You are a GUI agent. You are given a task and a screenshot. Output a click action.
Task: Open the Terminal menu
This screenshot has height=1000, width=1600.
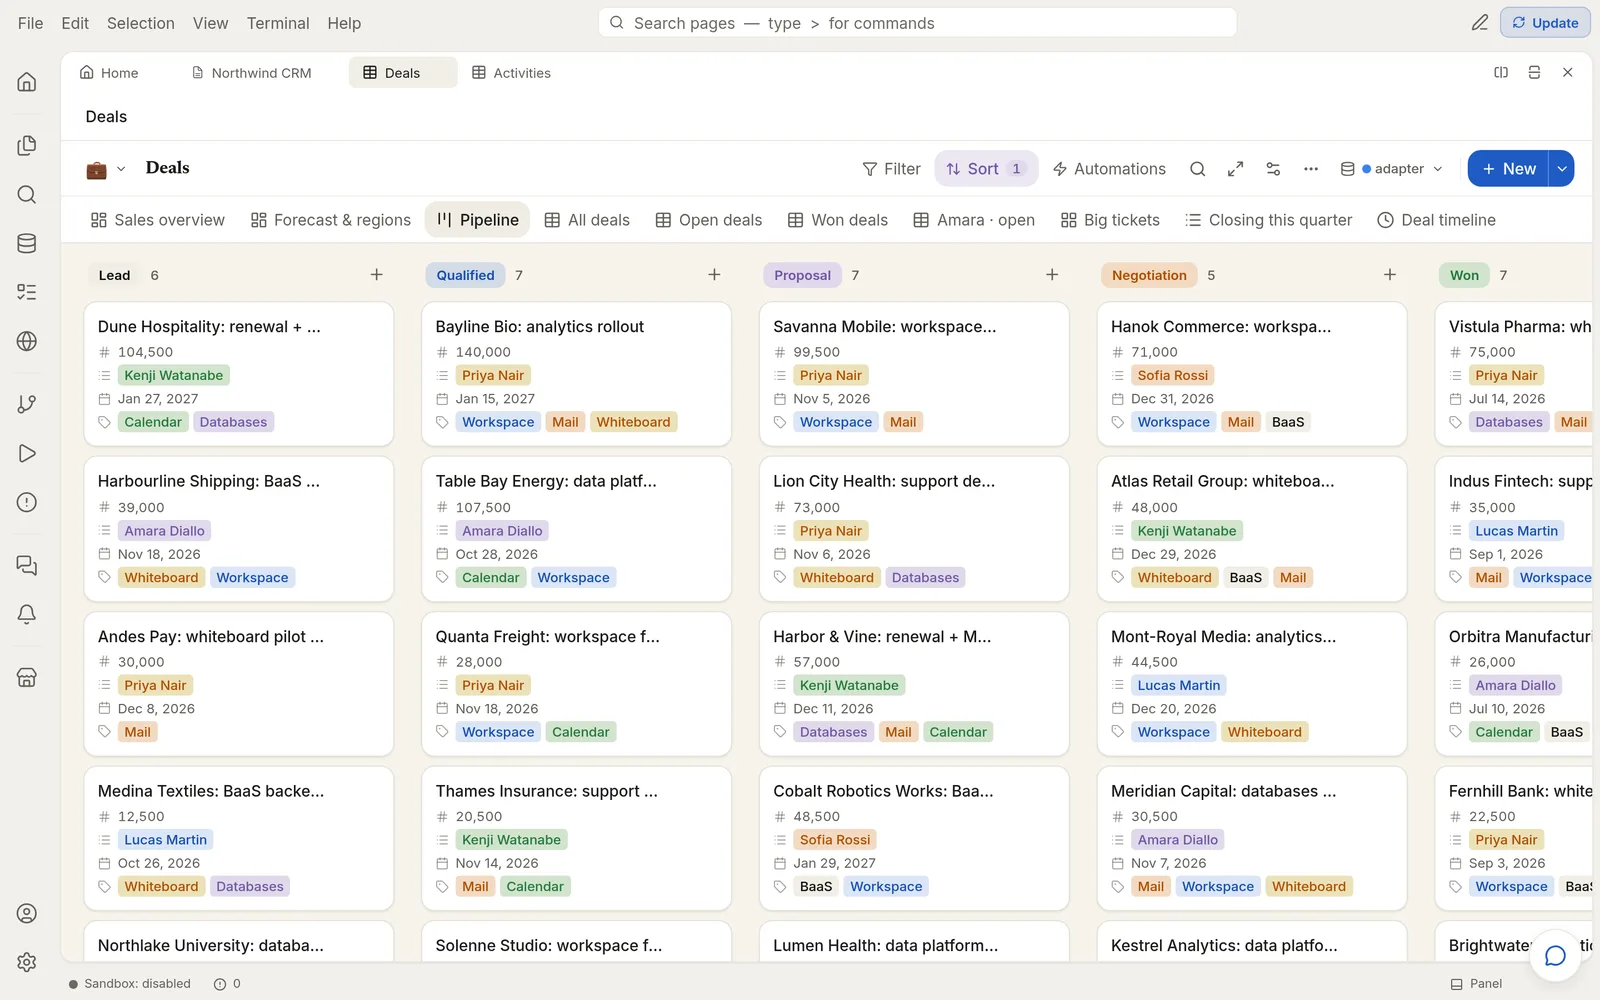pos(278,23)
